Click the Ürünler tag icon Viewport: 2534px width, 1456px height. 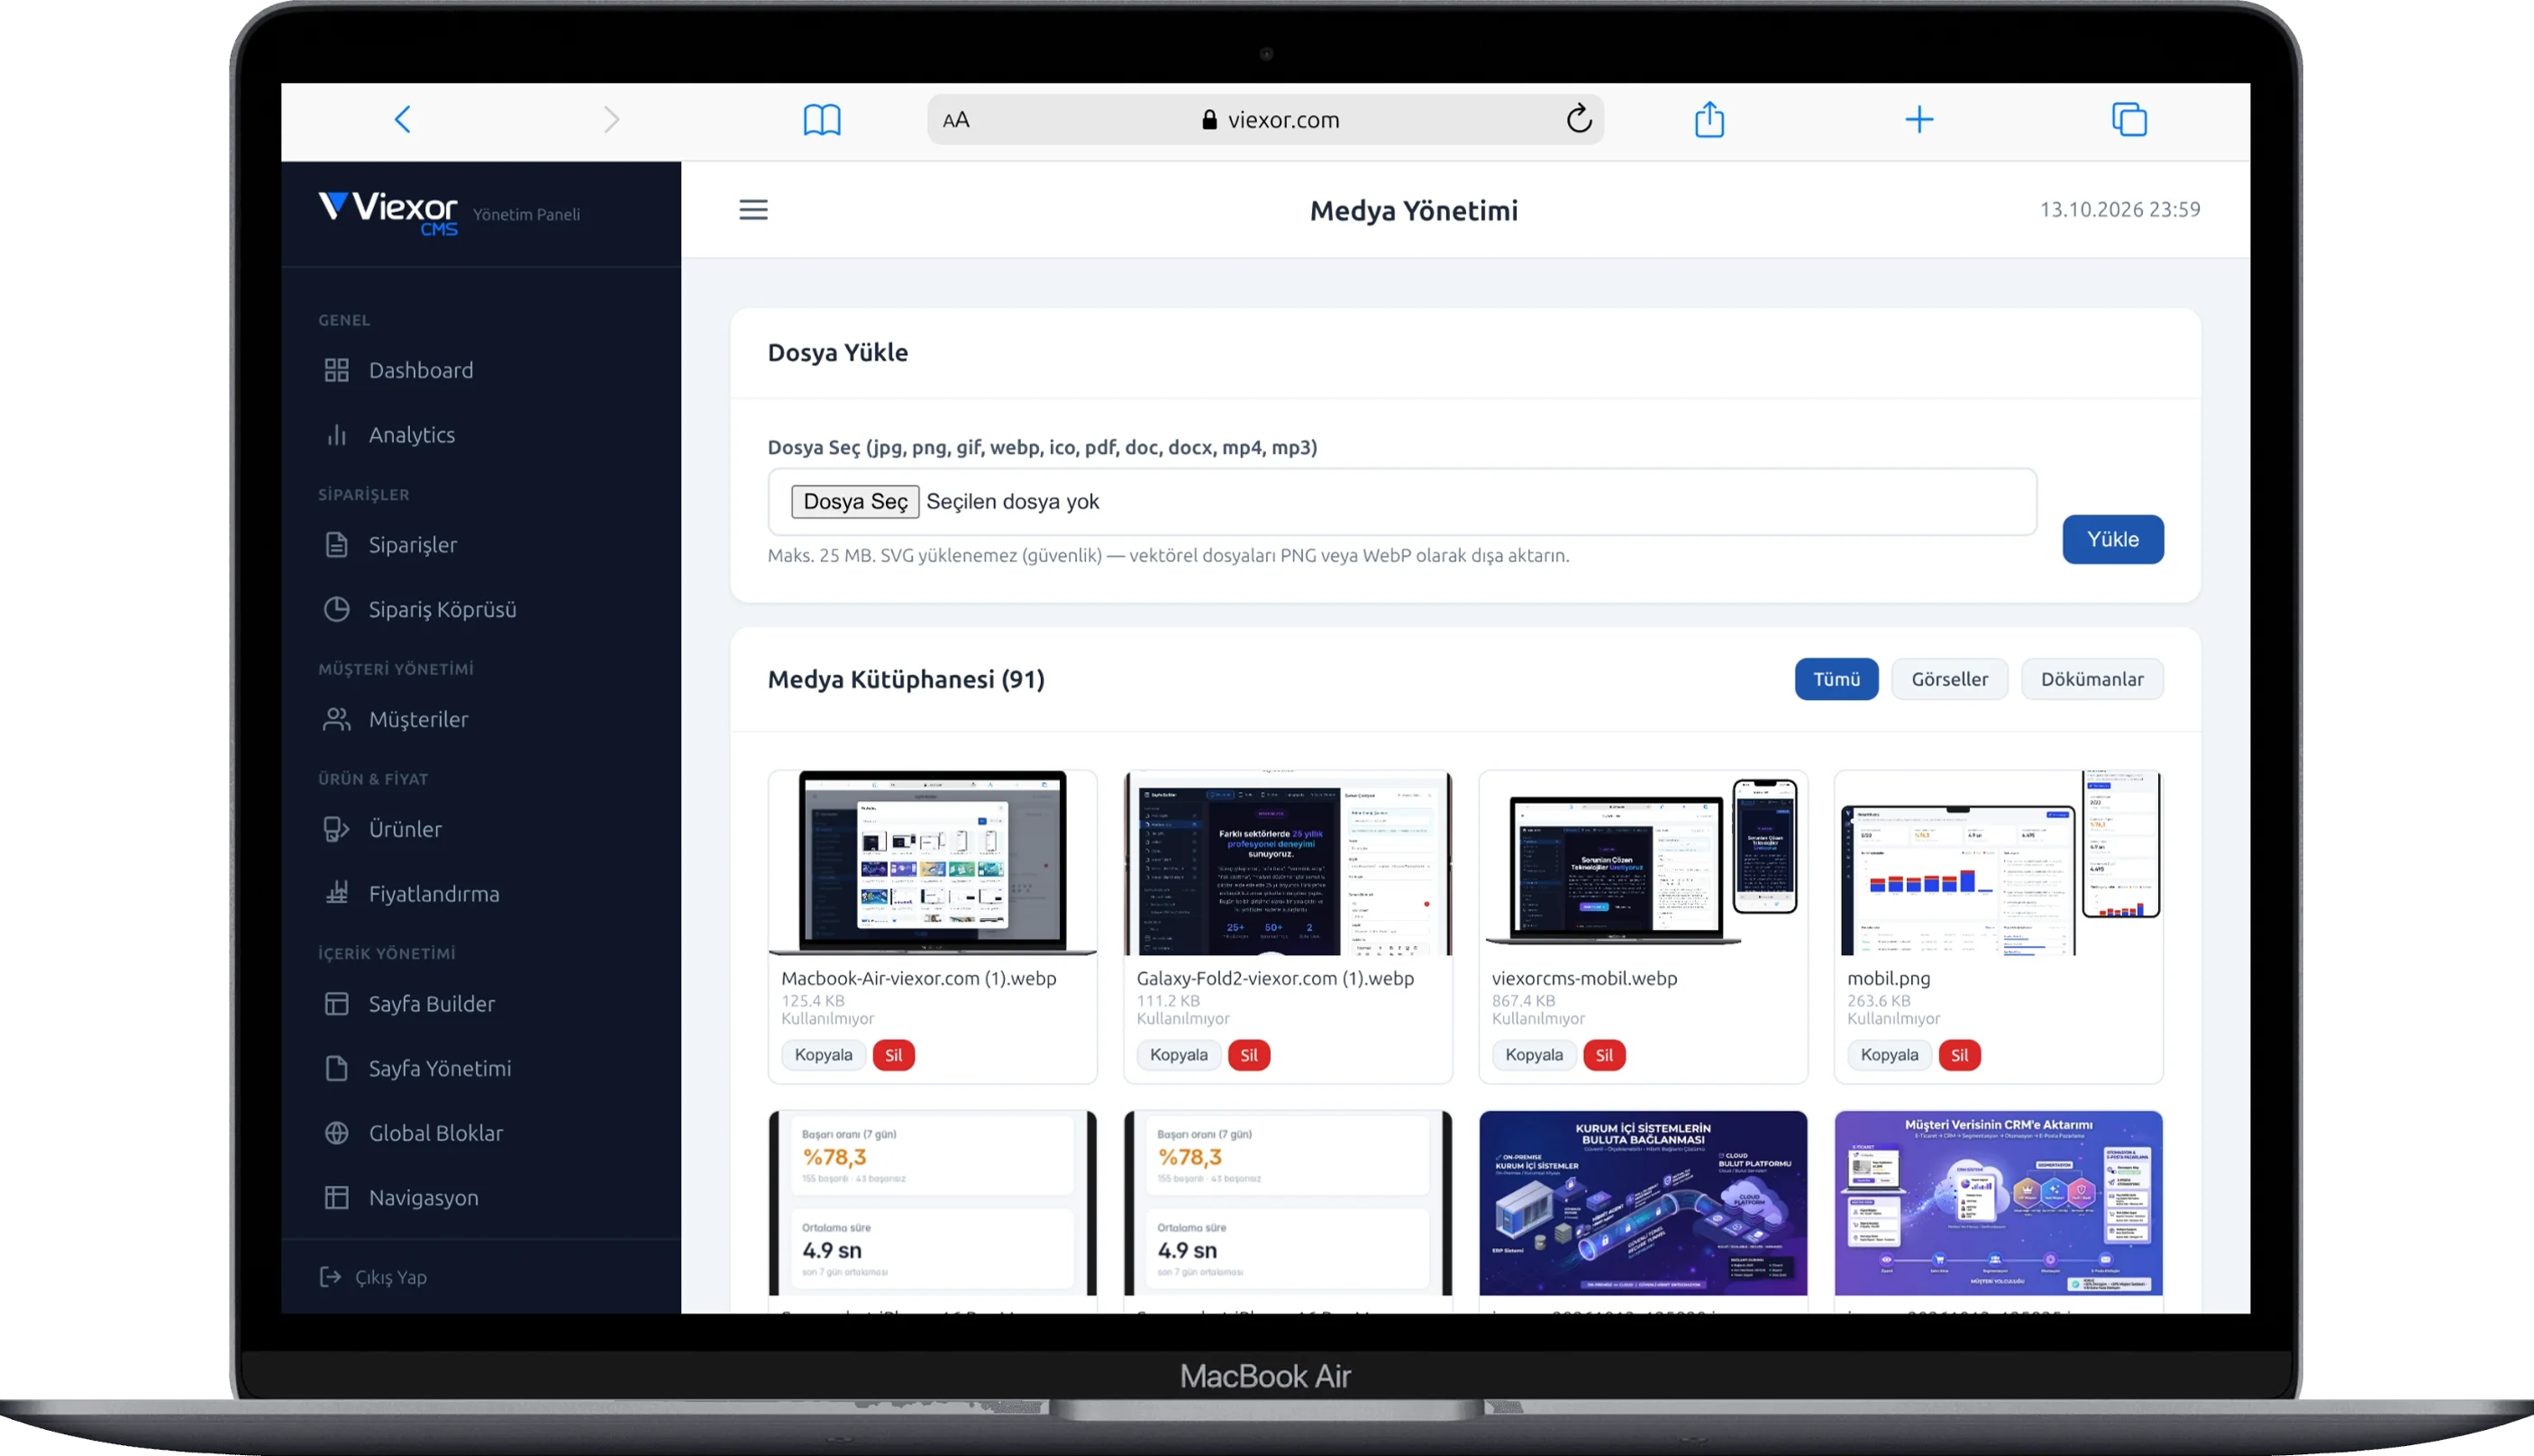pos(337,829)
